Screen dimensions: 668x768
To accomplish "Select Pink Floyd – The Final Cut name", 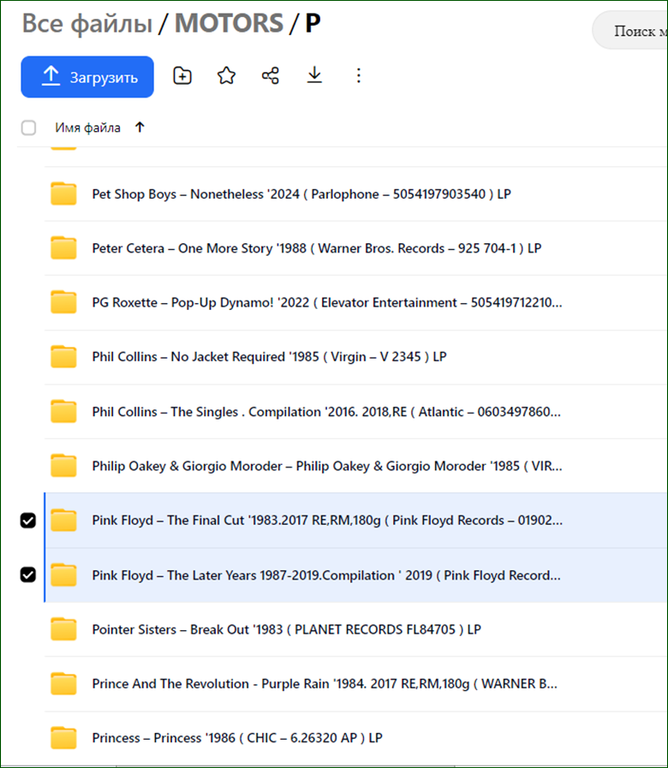I will 327,520.
